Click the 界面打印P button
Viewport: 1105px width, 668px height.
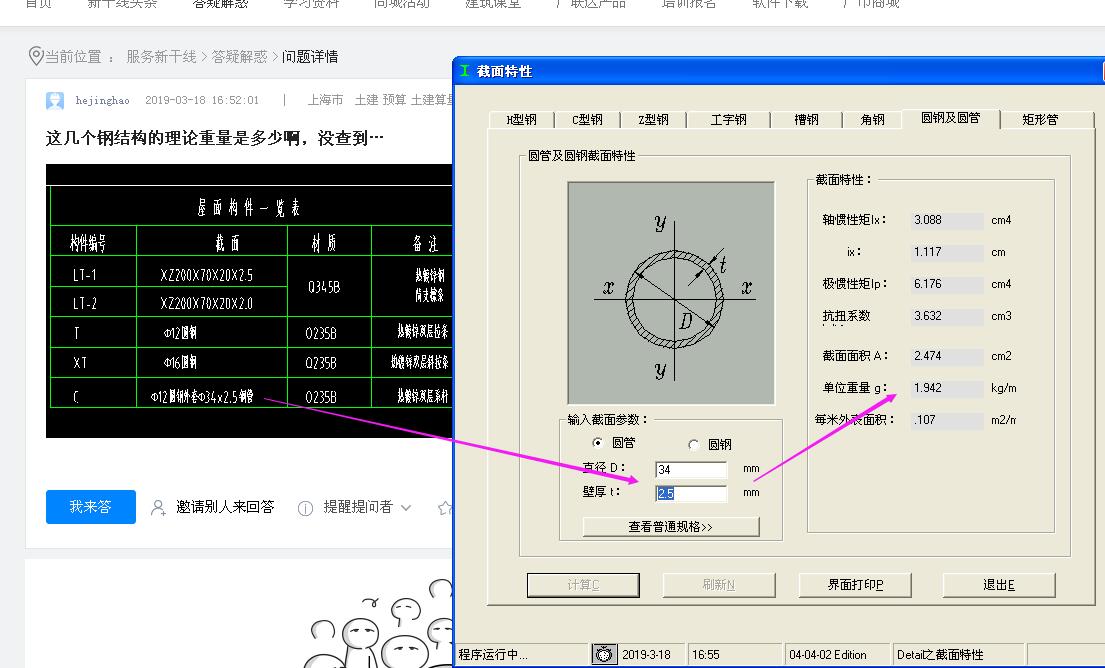click(855, 585)
